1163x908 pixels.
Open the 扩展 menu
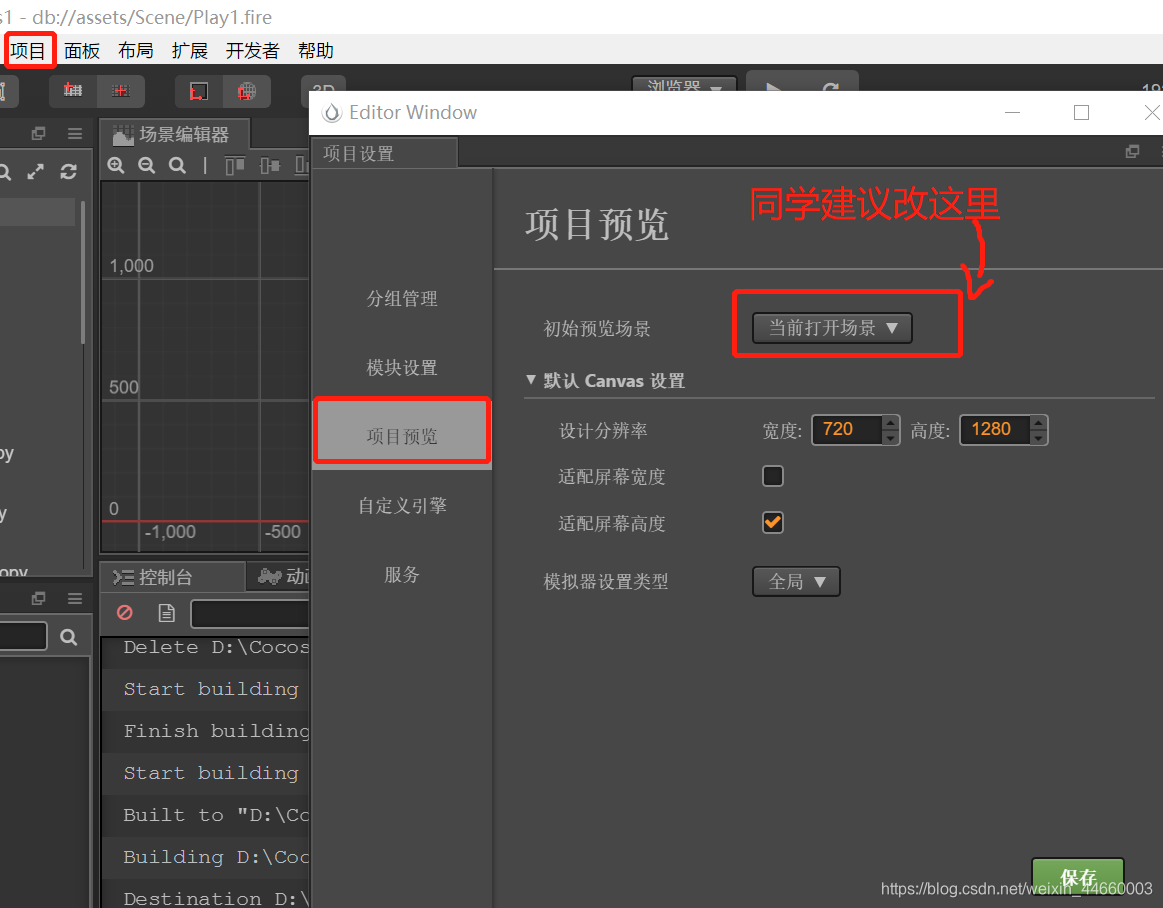tap(190, 50)
